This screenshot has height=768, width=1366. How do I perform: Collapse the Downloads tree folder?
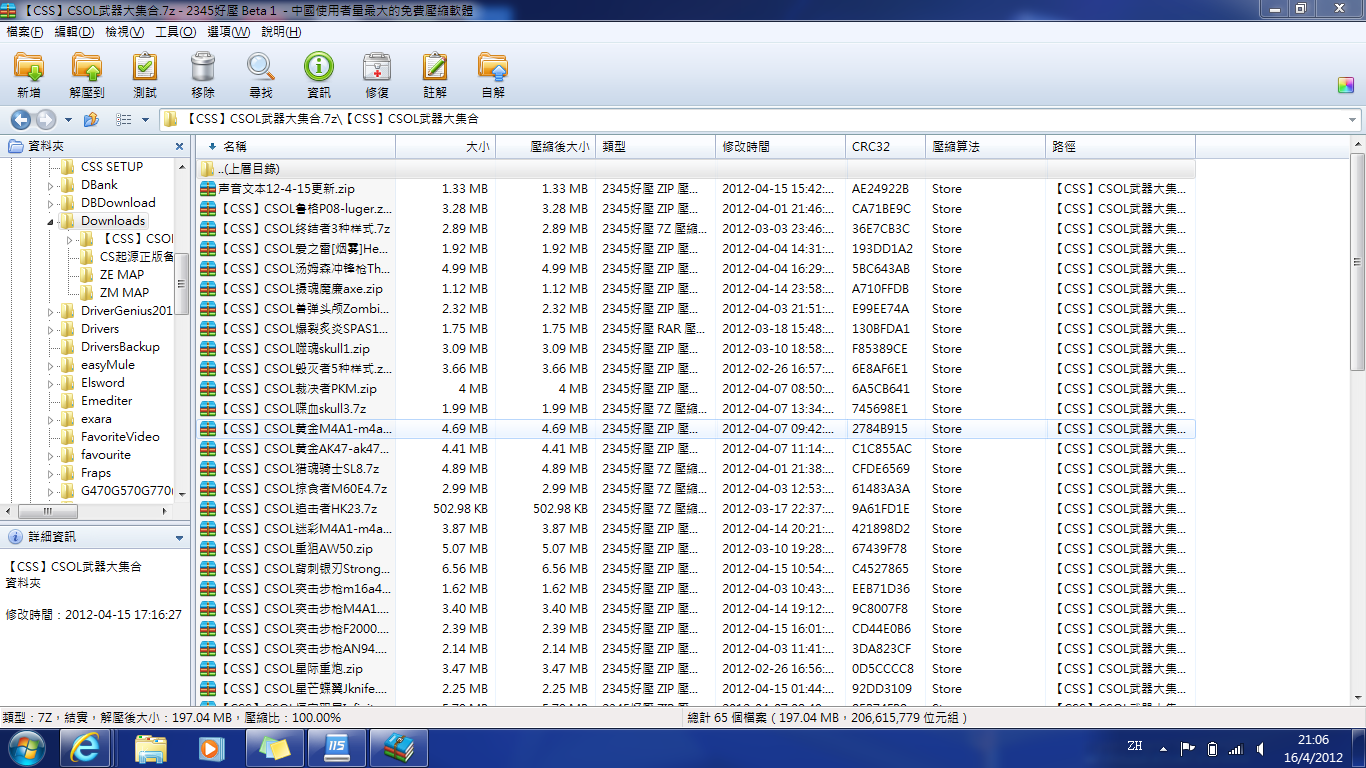coord(51,221)
